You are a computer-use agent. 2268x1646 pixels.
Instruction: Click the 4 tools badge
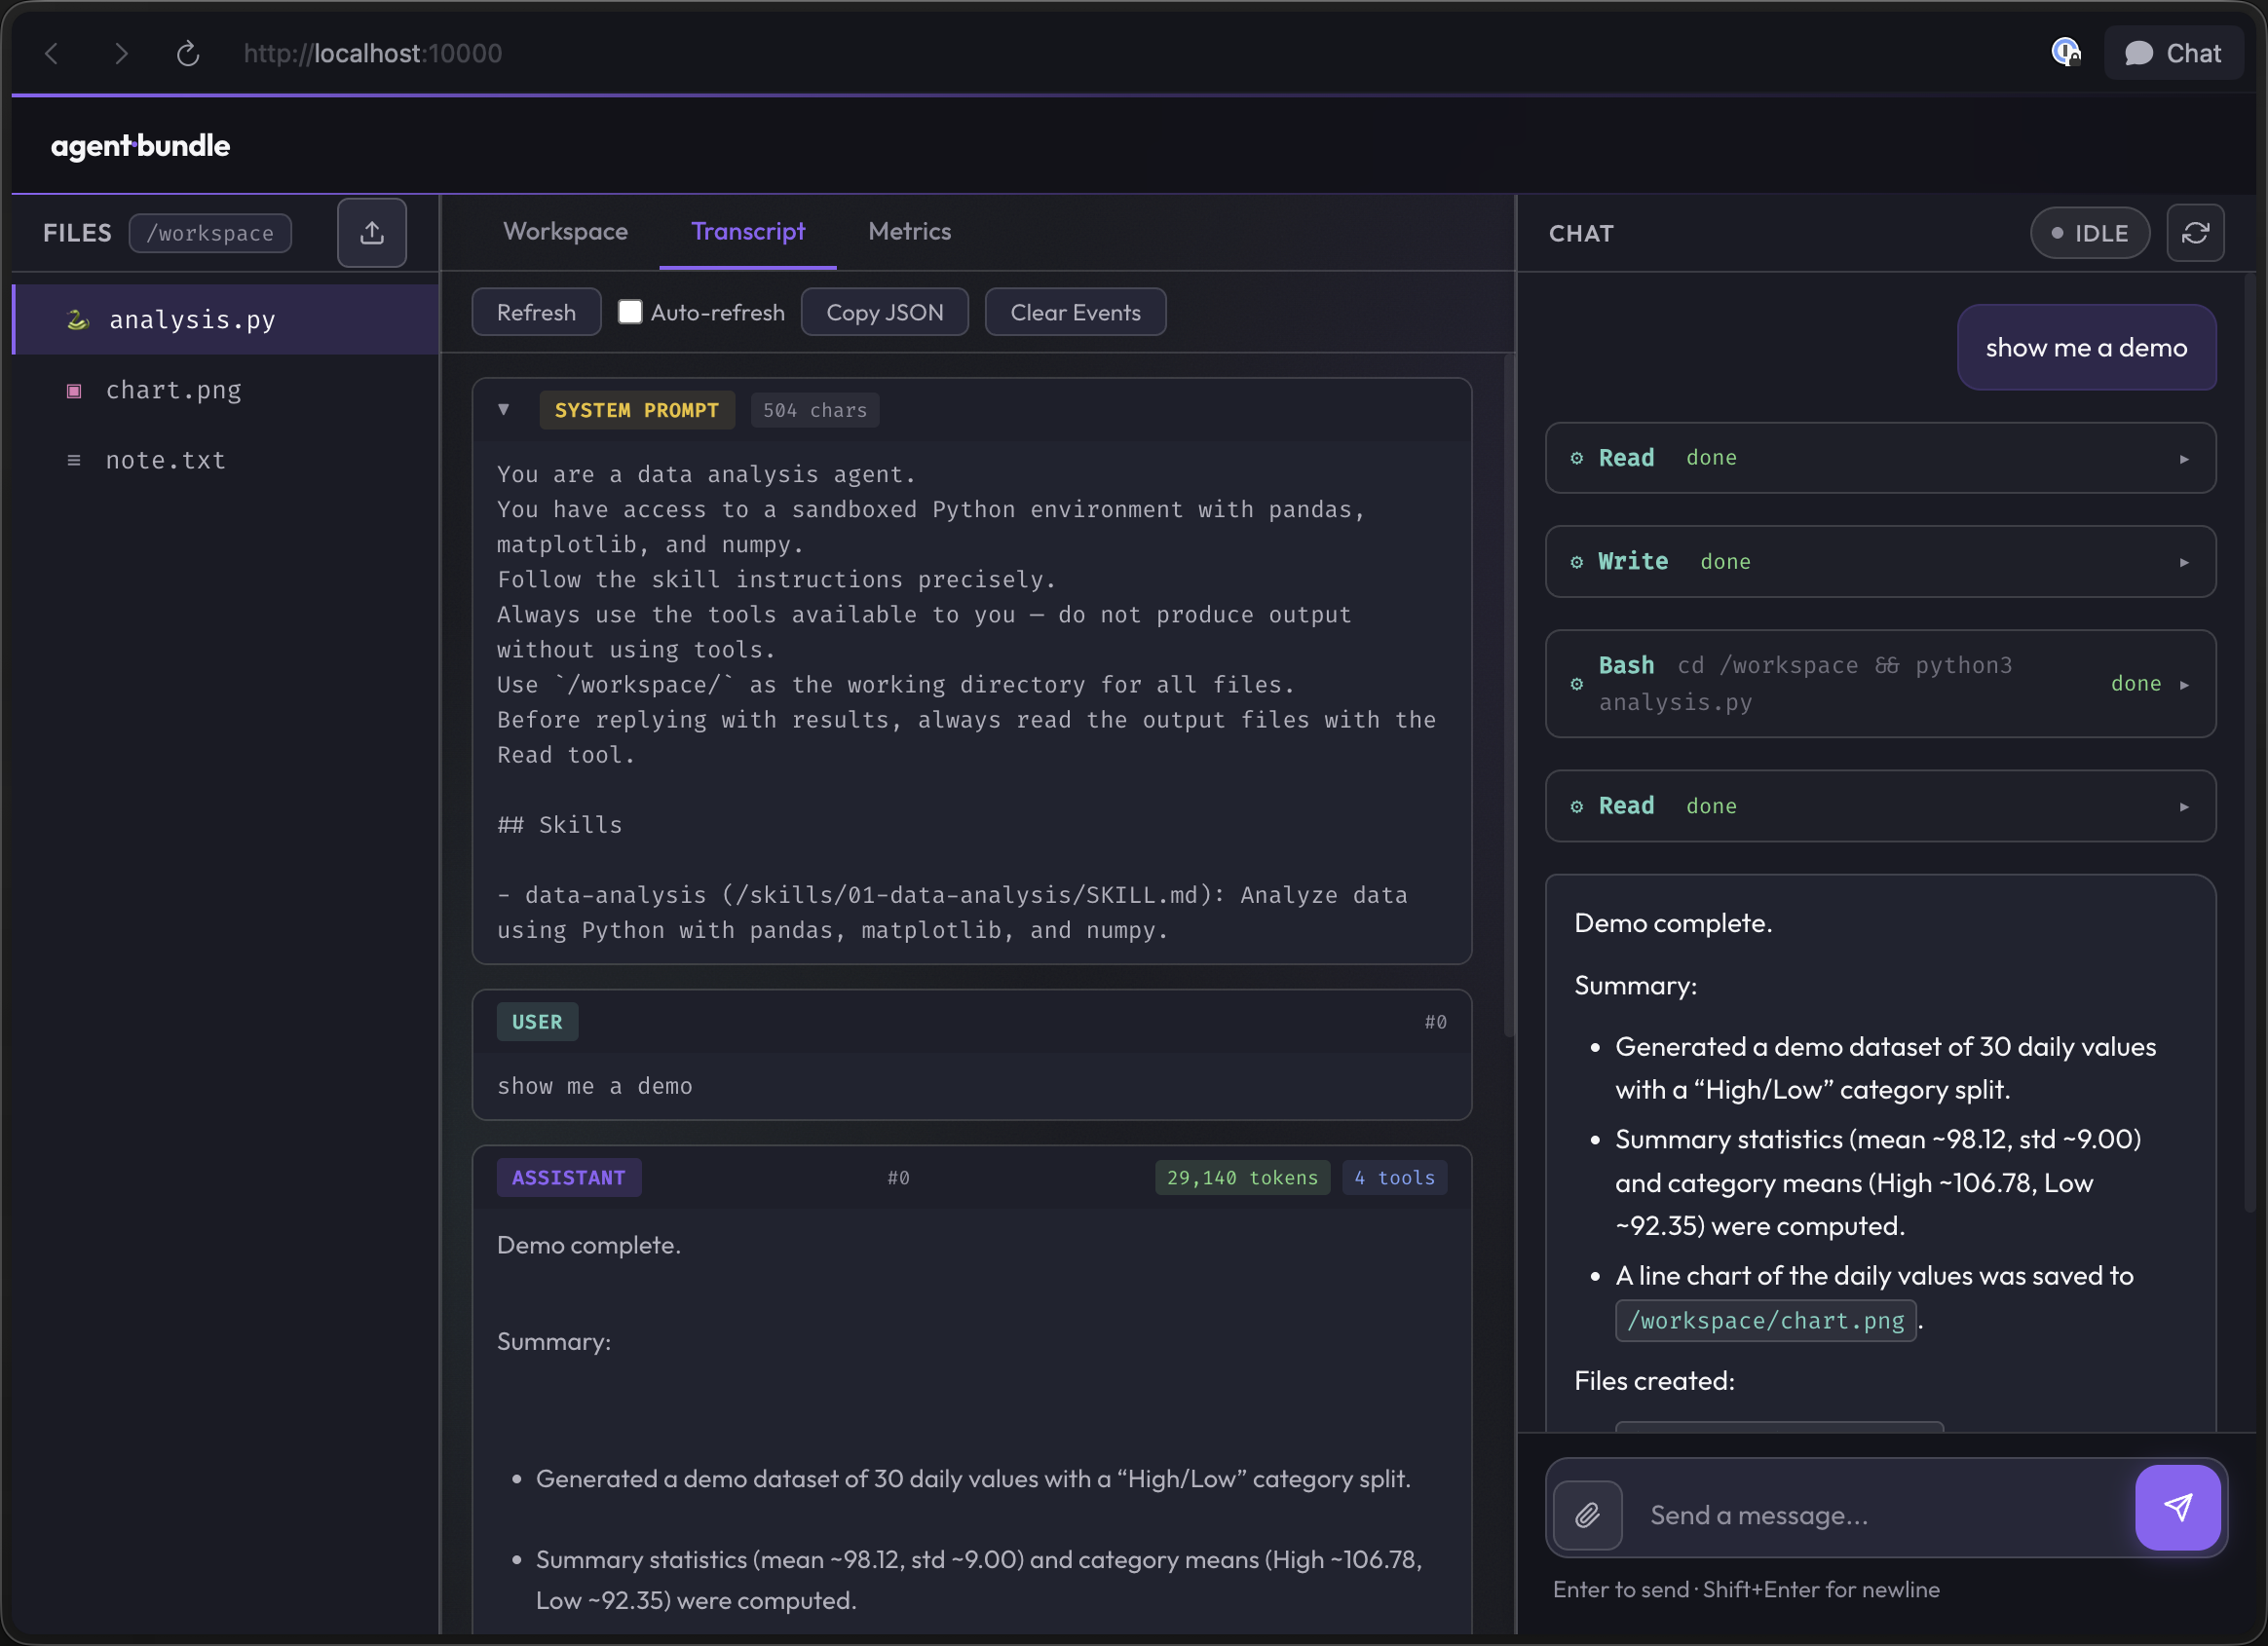click(1394, 1177)
